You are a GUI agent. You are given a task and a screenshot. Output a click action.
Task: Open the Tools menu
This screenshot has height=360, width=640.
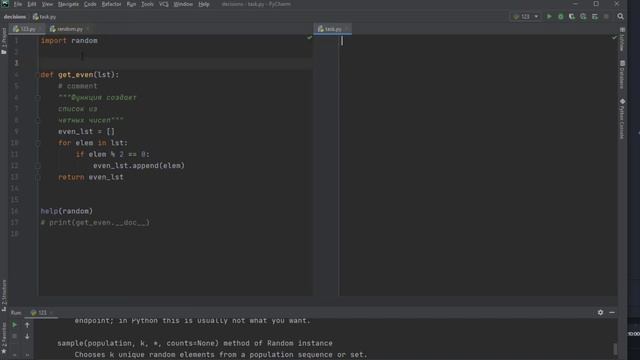click(x=147, y=4)
